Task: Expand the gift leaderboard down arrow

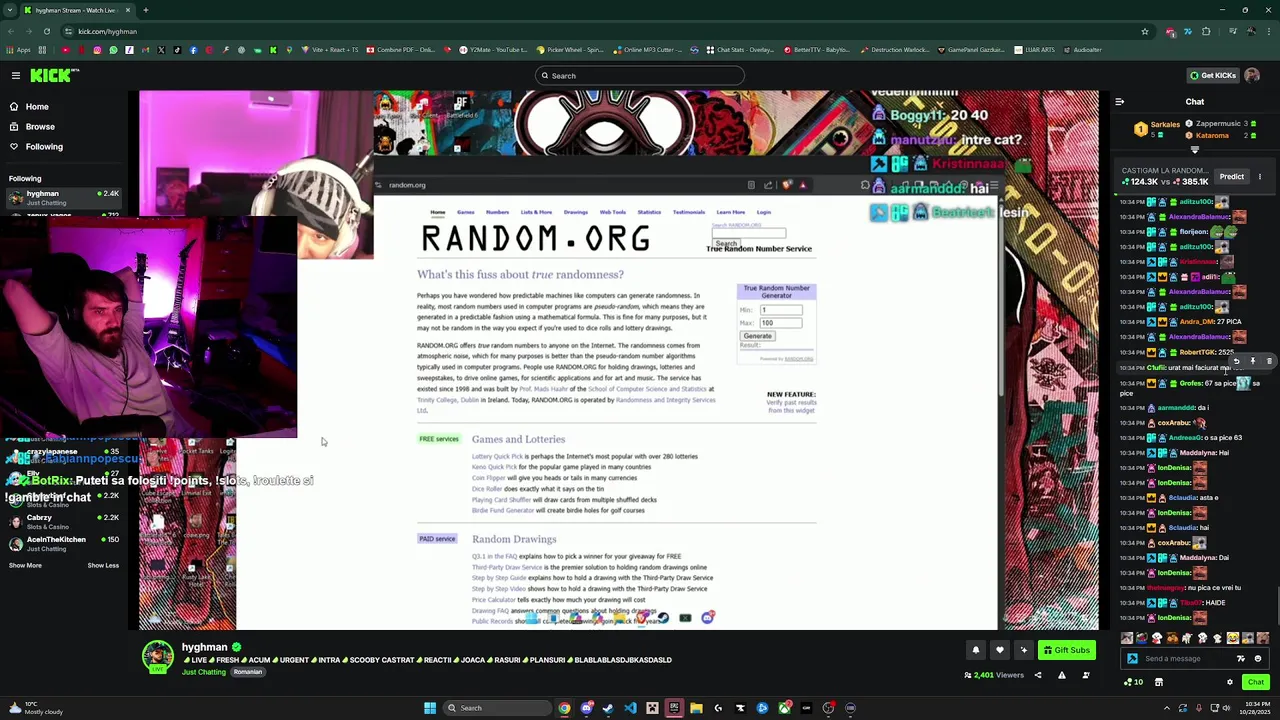Action: click(1194, 150)
